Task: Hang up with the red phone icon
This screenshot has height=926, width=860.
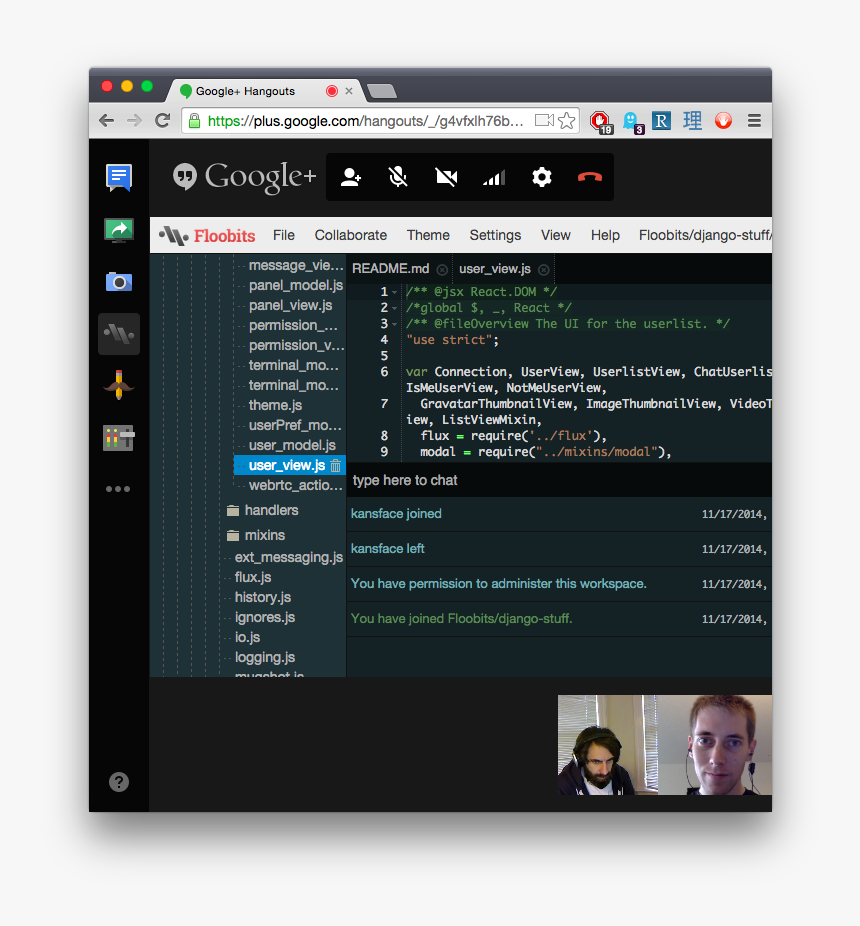Action: coord(589,177)
